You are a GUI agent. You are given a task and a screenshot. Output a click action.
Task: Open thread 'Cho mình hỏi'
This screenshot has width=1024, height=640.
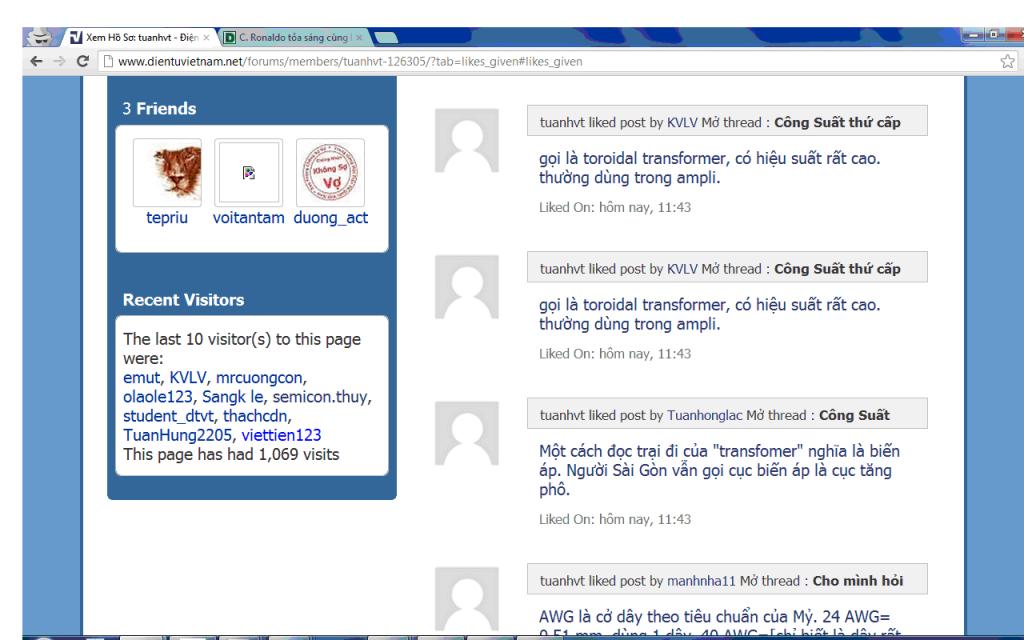[858, 581]
